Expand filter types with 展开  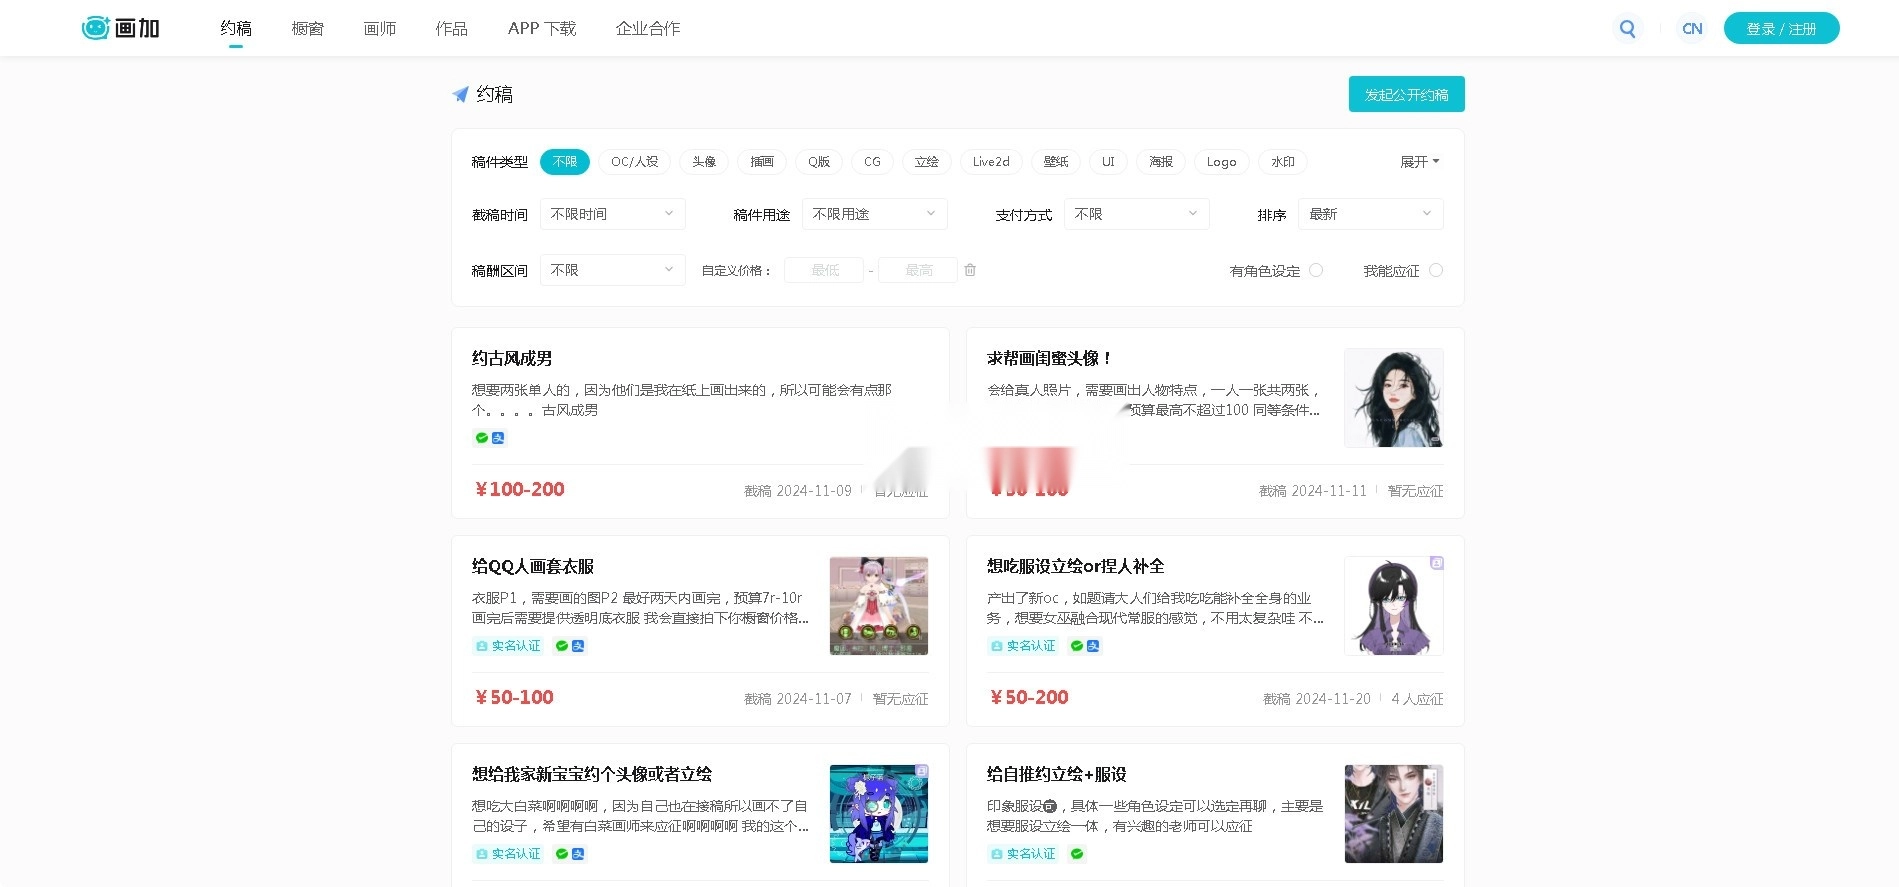tap(1419, 162)
